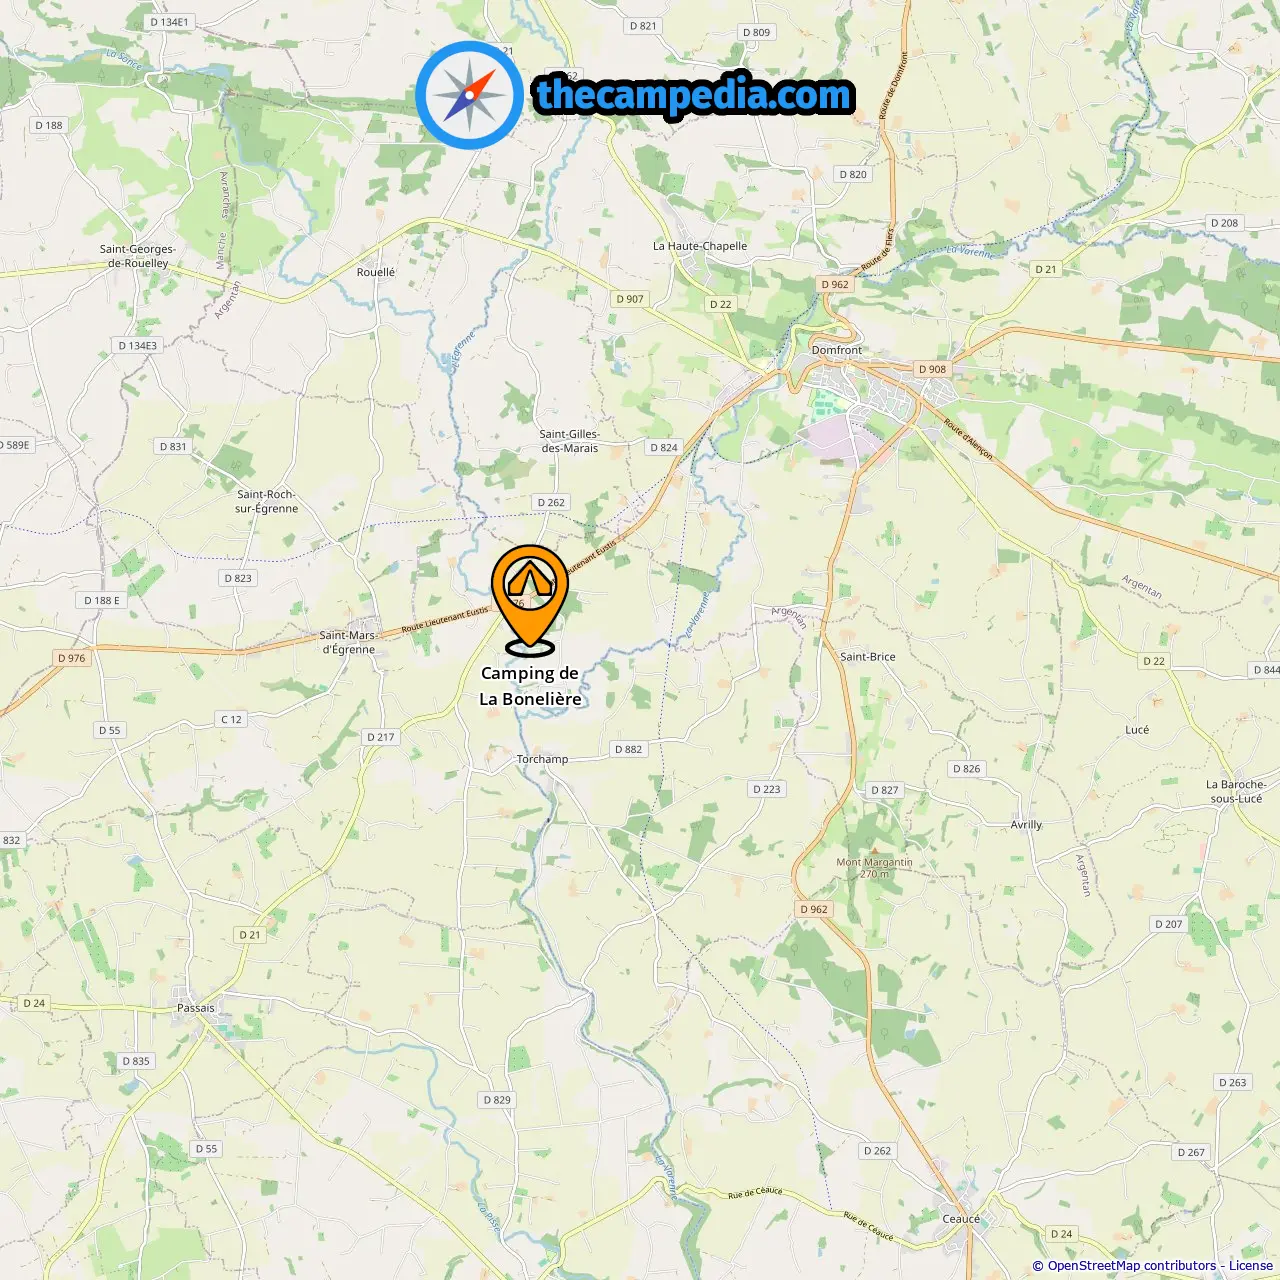Click the Domfront town label
This screenshot has height=1280, width=1280.
point(837,350)
